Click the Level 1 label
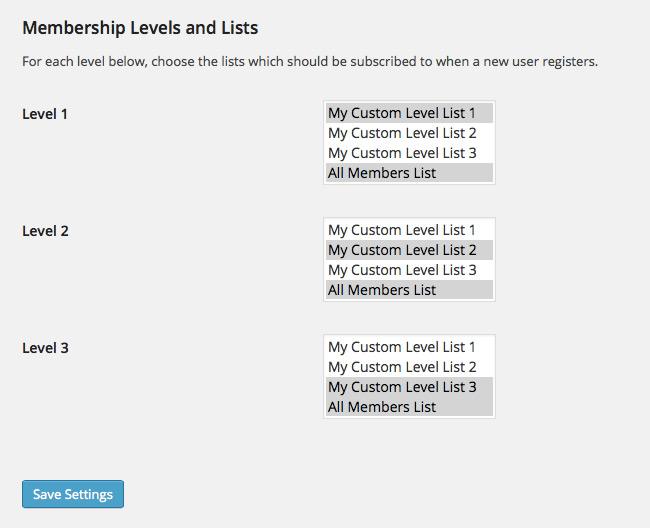Image resolution: width=650 pixels, height=528 pixels. pyautogui.click(x=45, y=114)
